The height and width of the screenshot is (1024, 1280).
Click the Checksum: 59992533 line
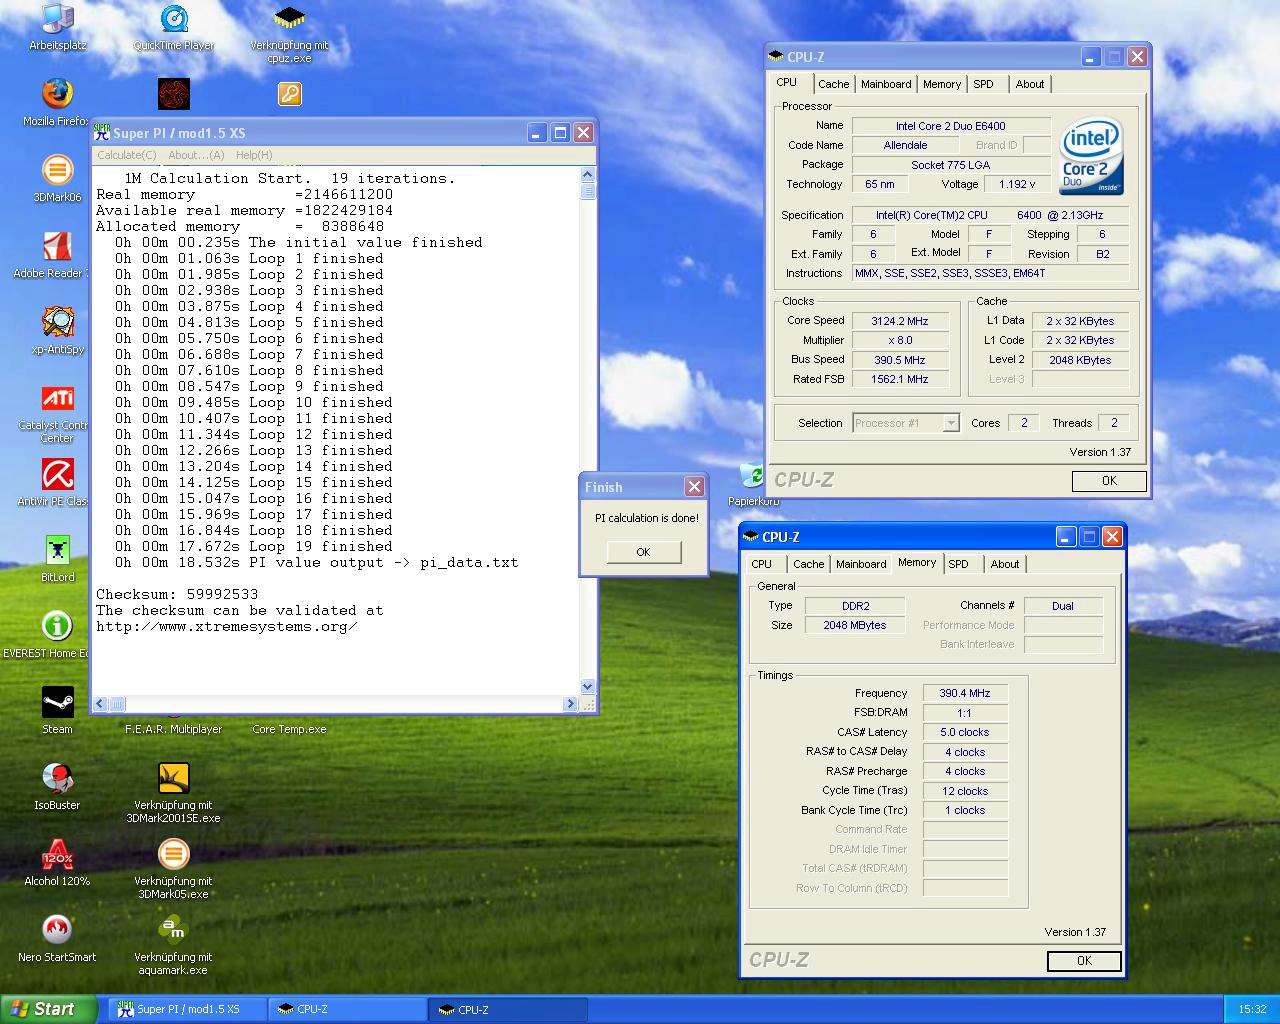(x=177, y=594)
